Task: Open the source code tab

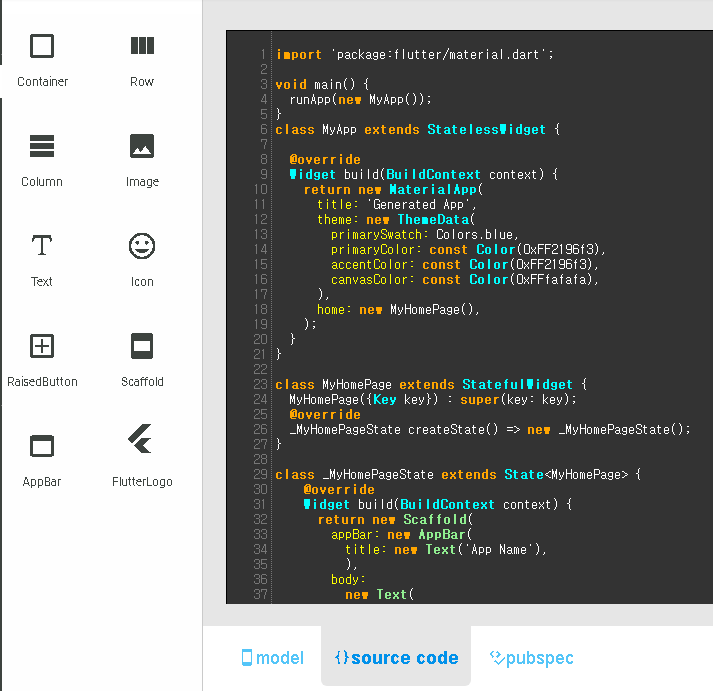Action: point(396,658)
